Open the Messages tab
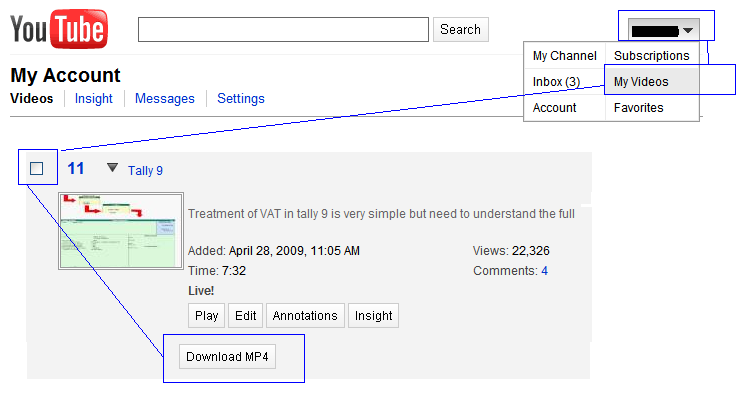This screenshot has width=741, height=398. pos(164,98)
